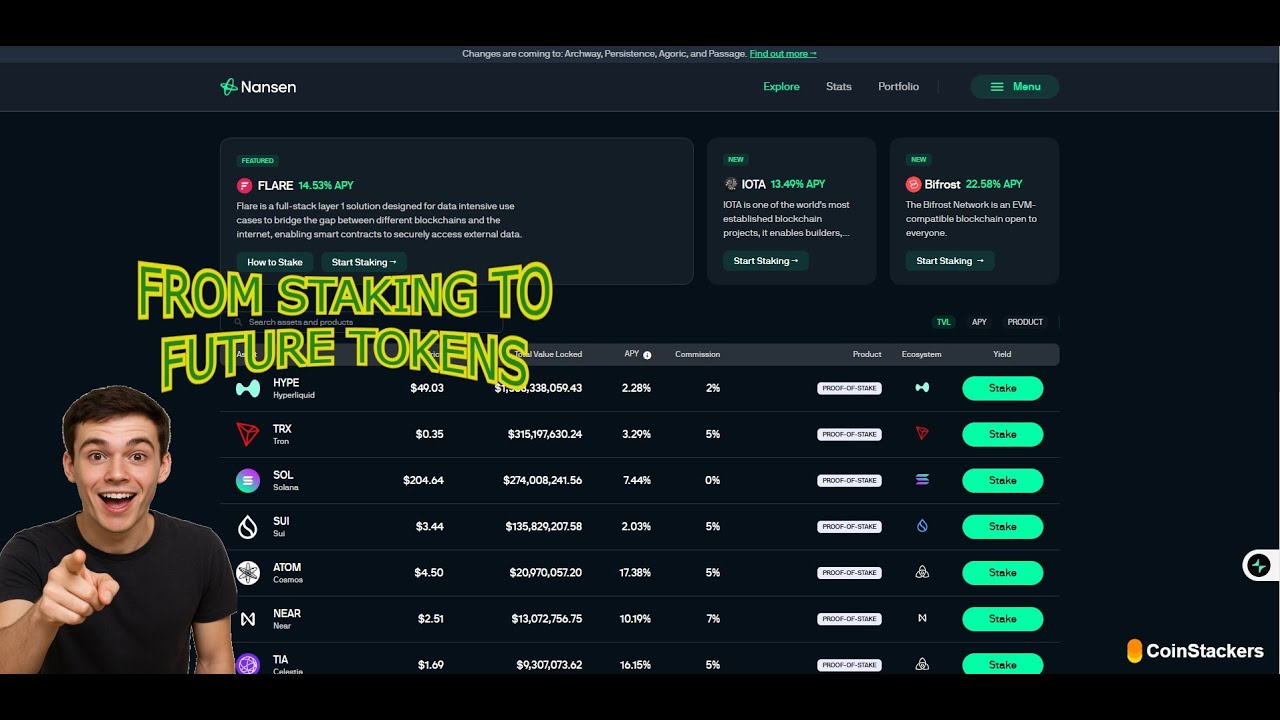1280x720 pixels.
Task: Open the green Menu button
Action: click(1014, 87)
